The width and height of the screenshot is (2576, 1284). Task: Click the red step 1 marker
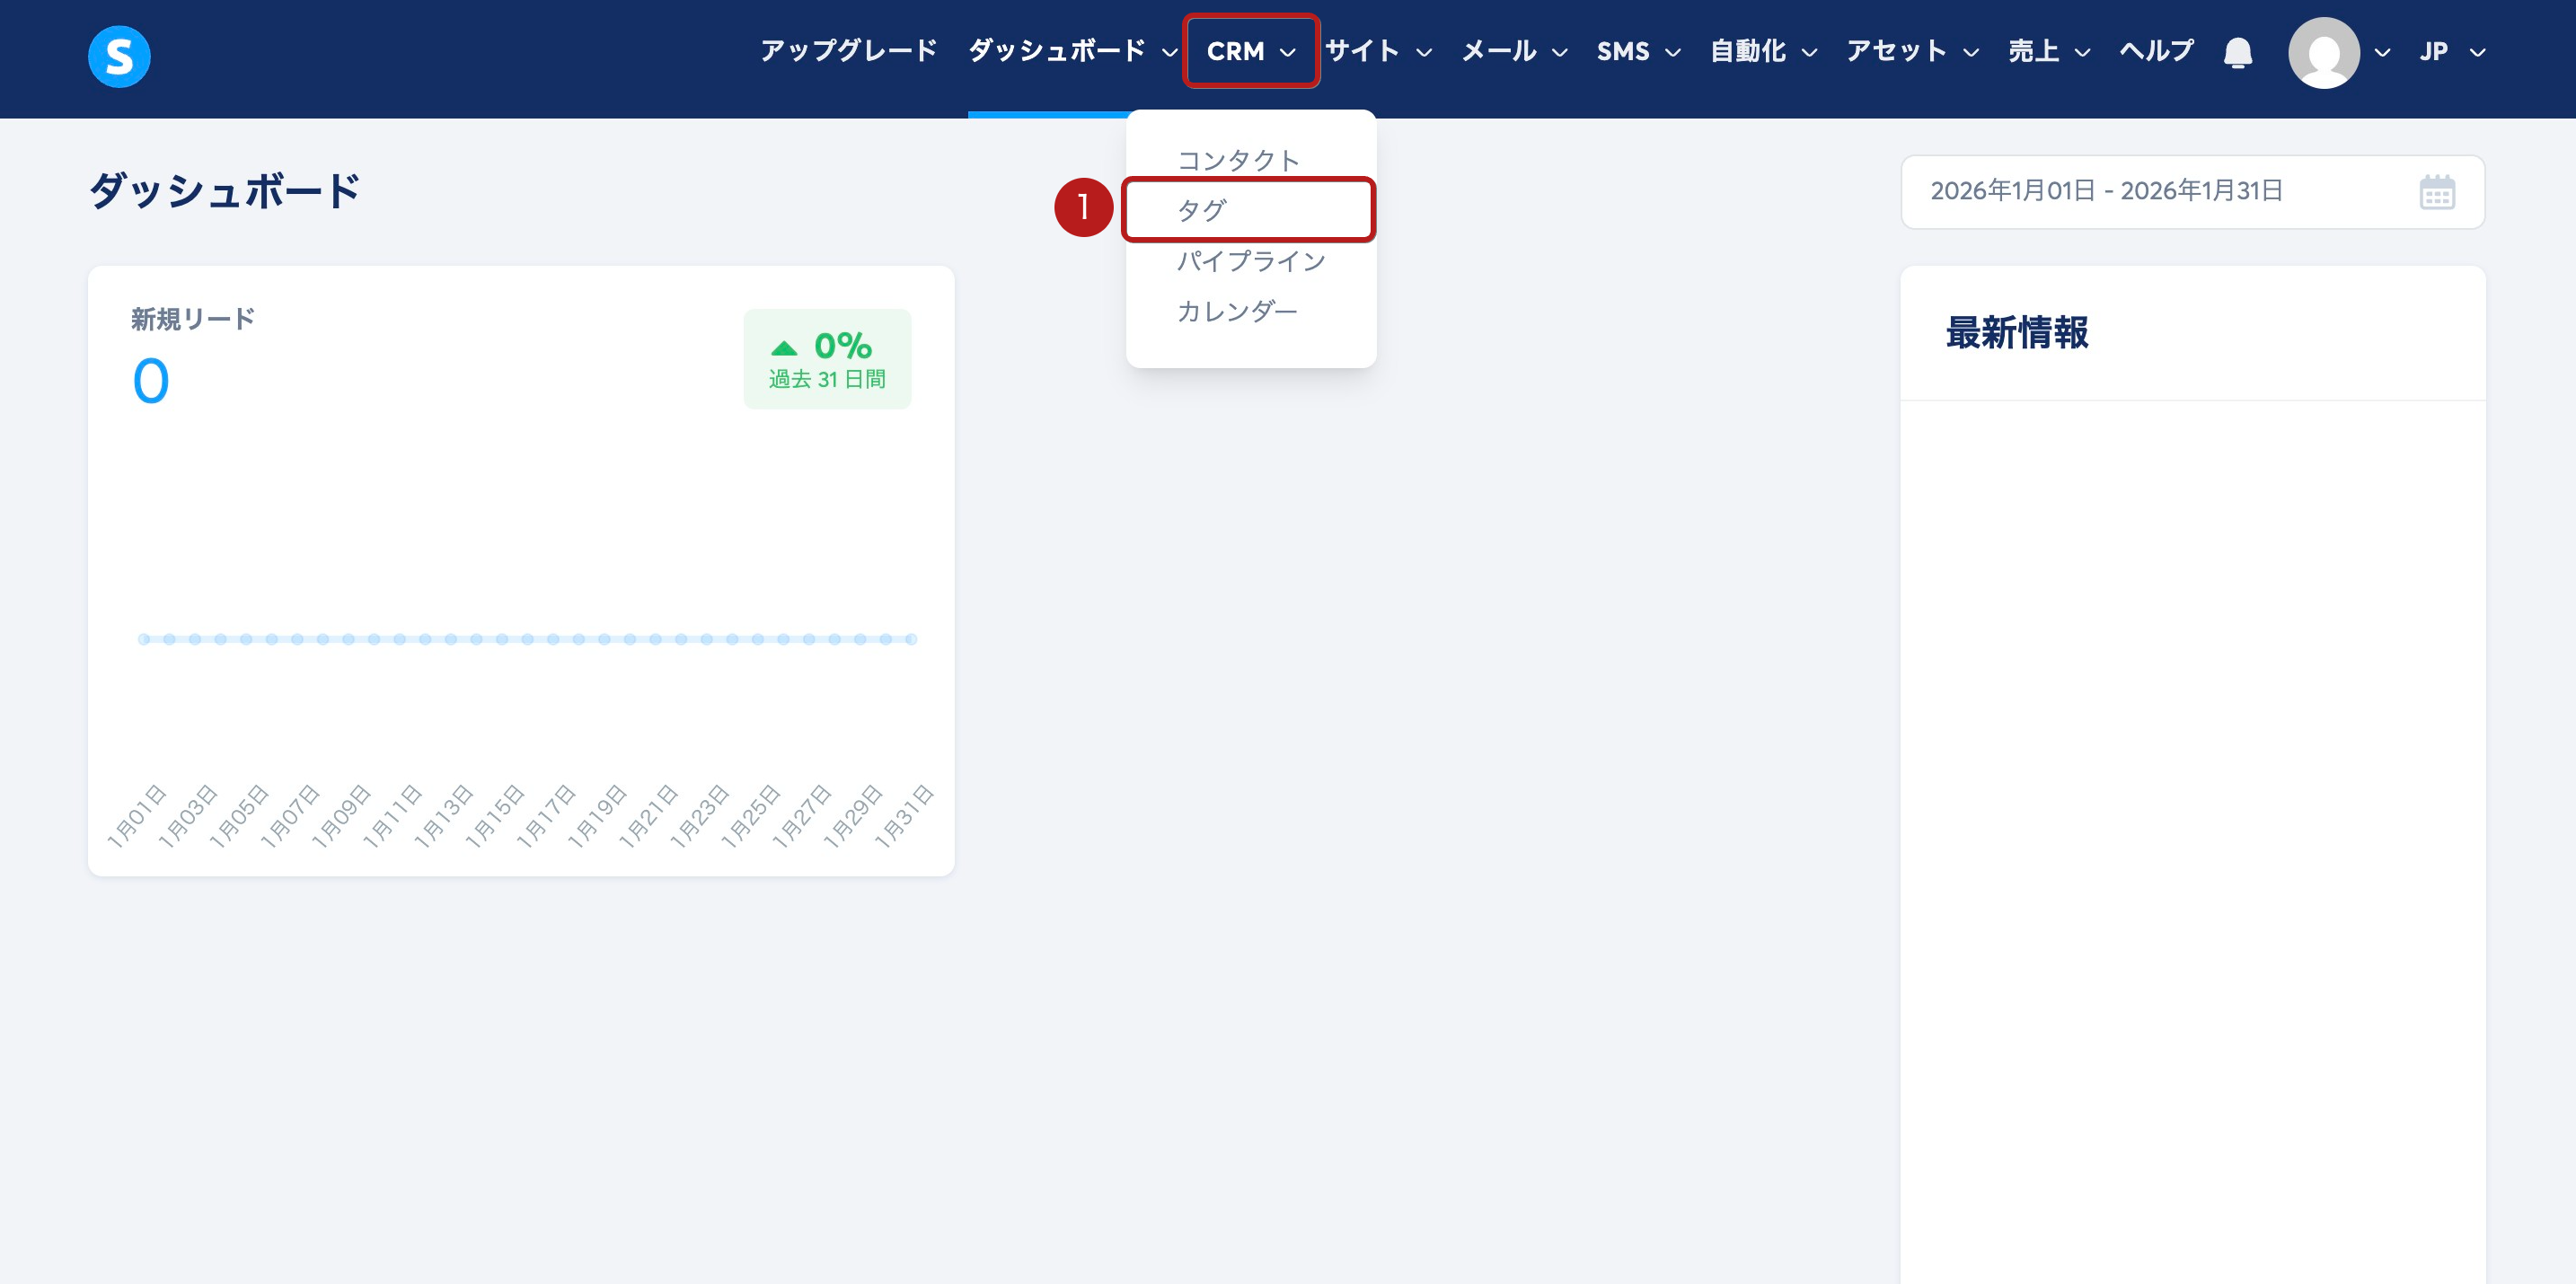coord(1083,208)
